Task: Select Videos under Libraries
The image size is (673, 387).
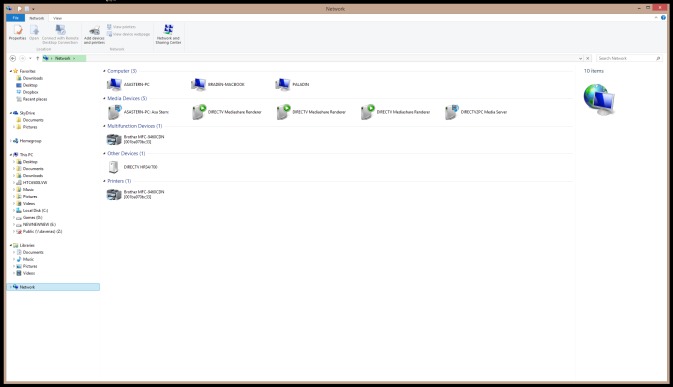Action: tap(26, 273)
